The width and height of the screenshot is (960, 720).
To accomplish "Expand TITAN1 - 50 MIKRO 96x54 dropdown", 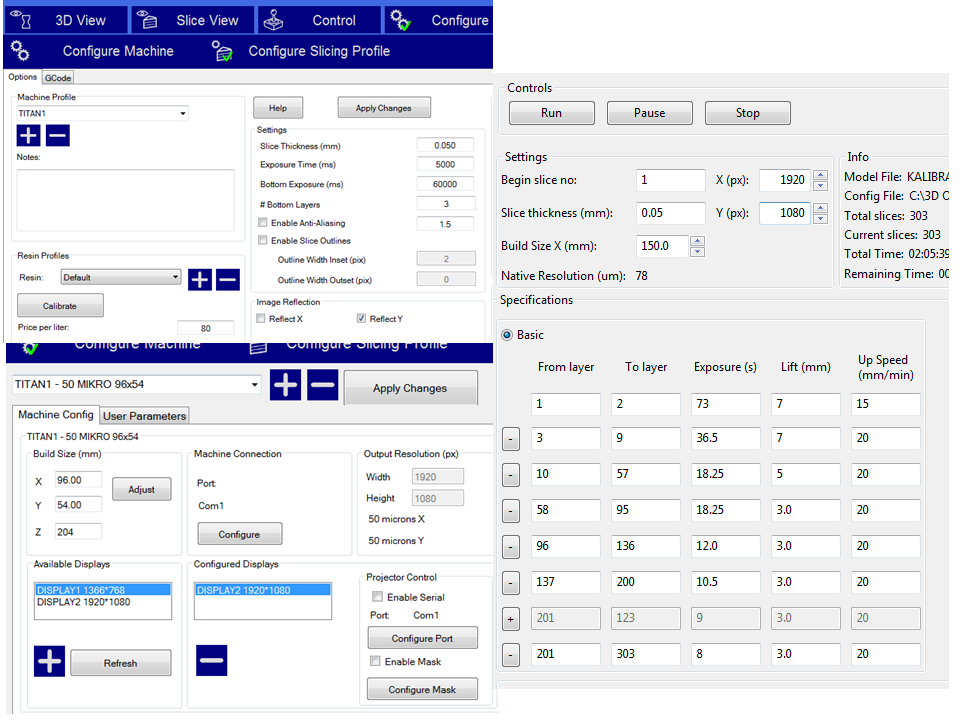I will tap(254, 385).
